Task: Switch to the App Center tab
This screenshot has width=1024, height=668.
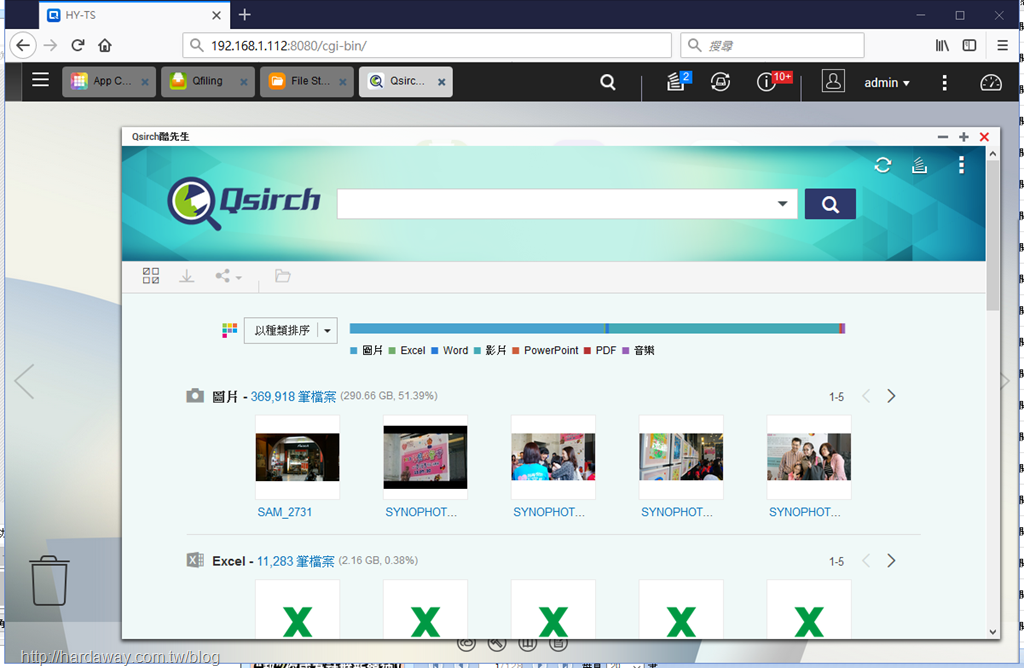Action: [108, 82]
